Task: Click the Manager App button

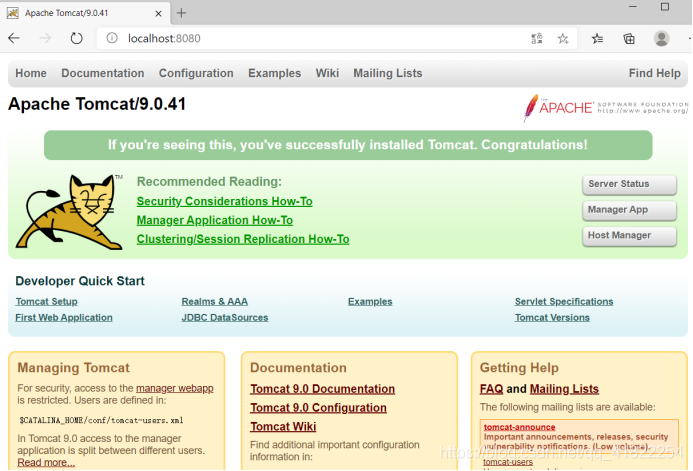Action: coord(629,210)
